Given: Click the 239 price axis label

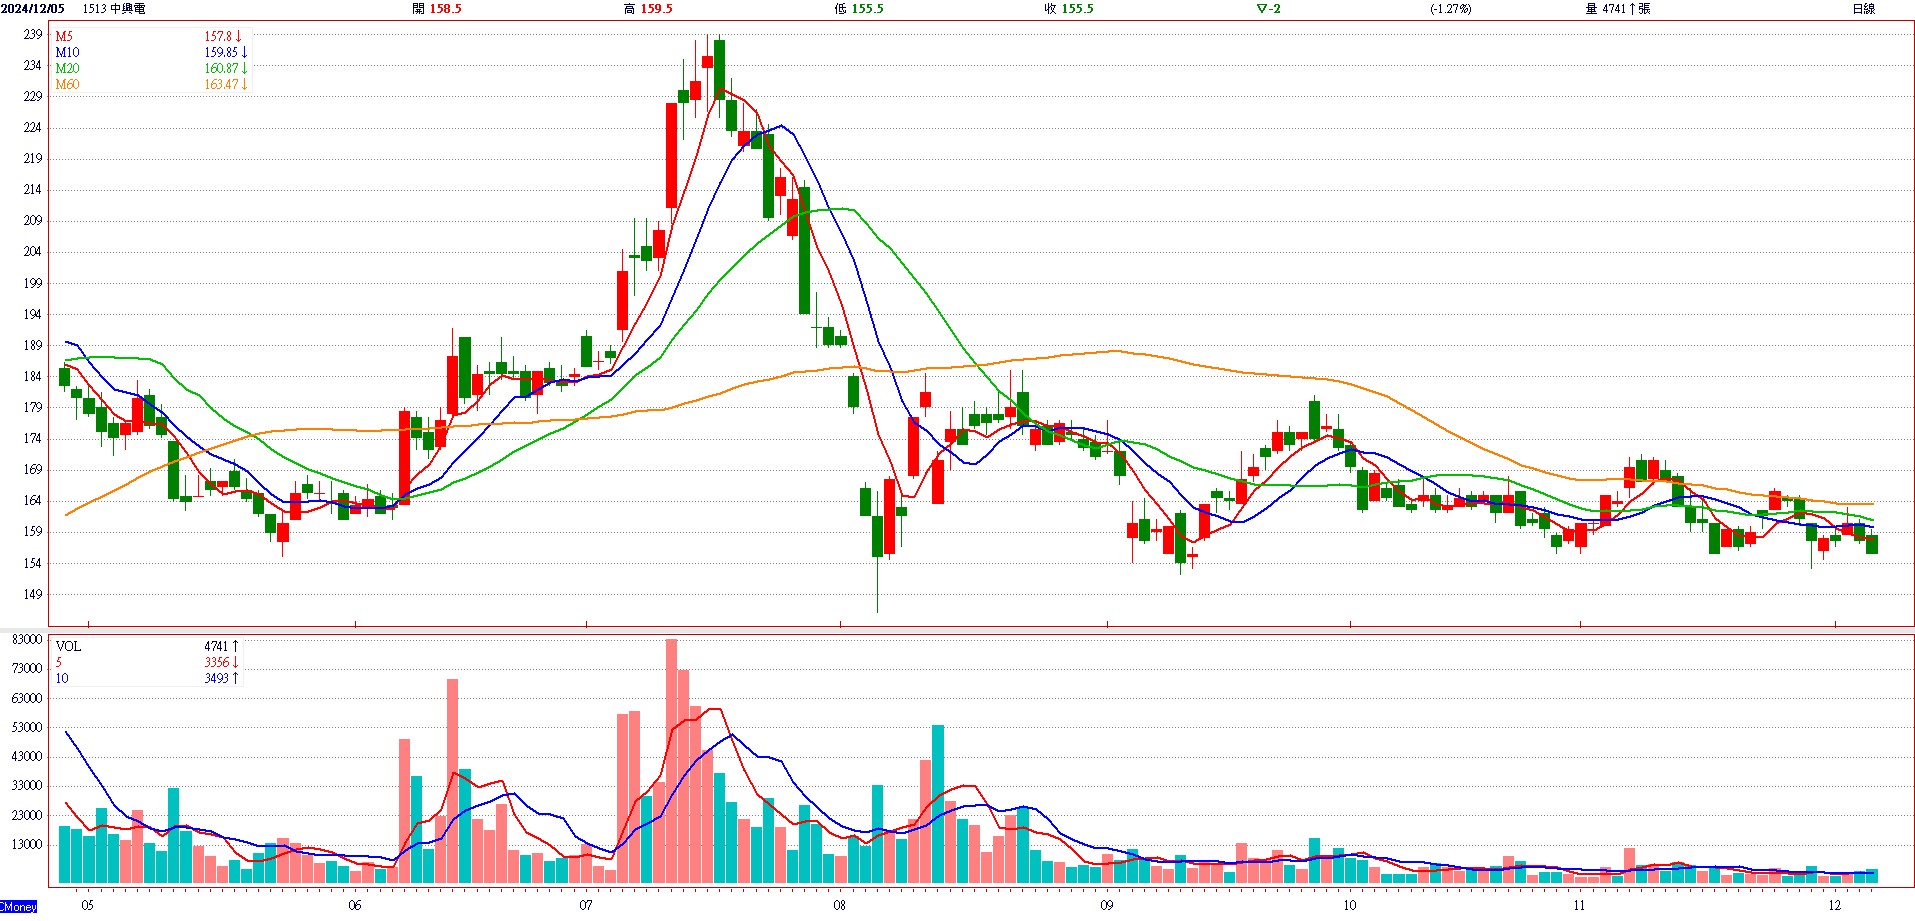Looking at the screenshot, I should coord(33,34).
